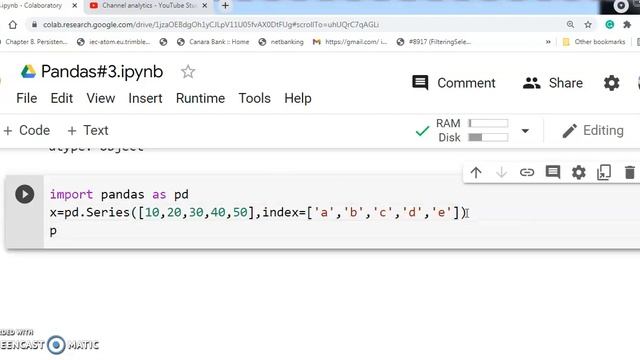Viewport: 640px width, 360px height.
Task: Open the File menu
Action: pos(27,98)
